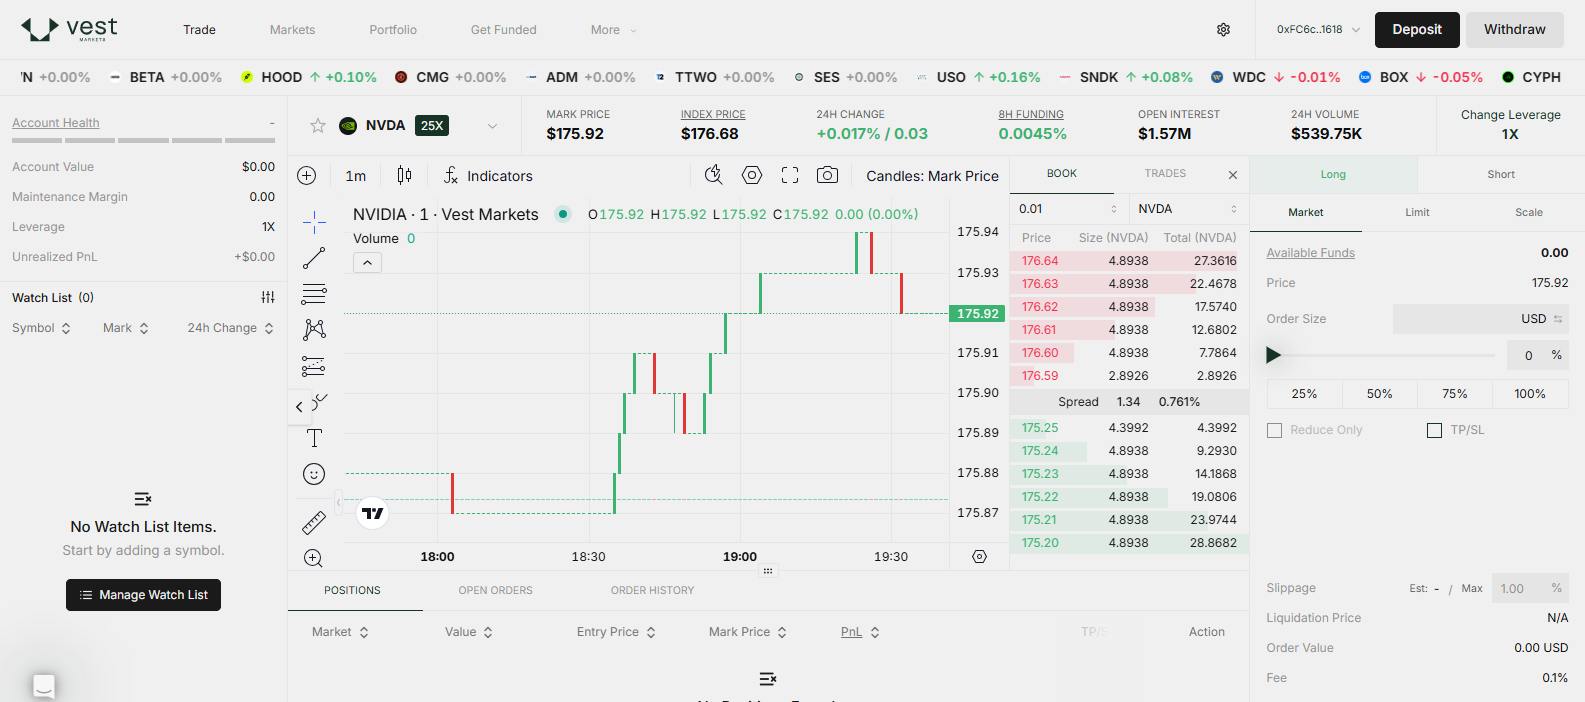Click Change Leverage 1X

[1510, 125]
